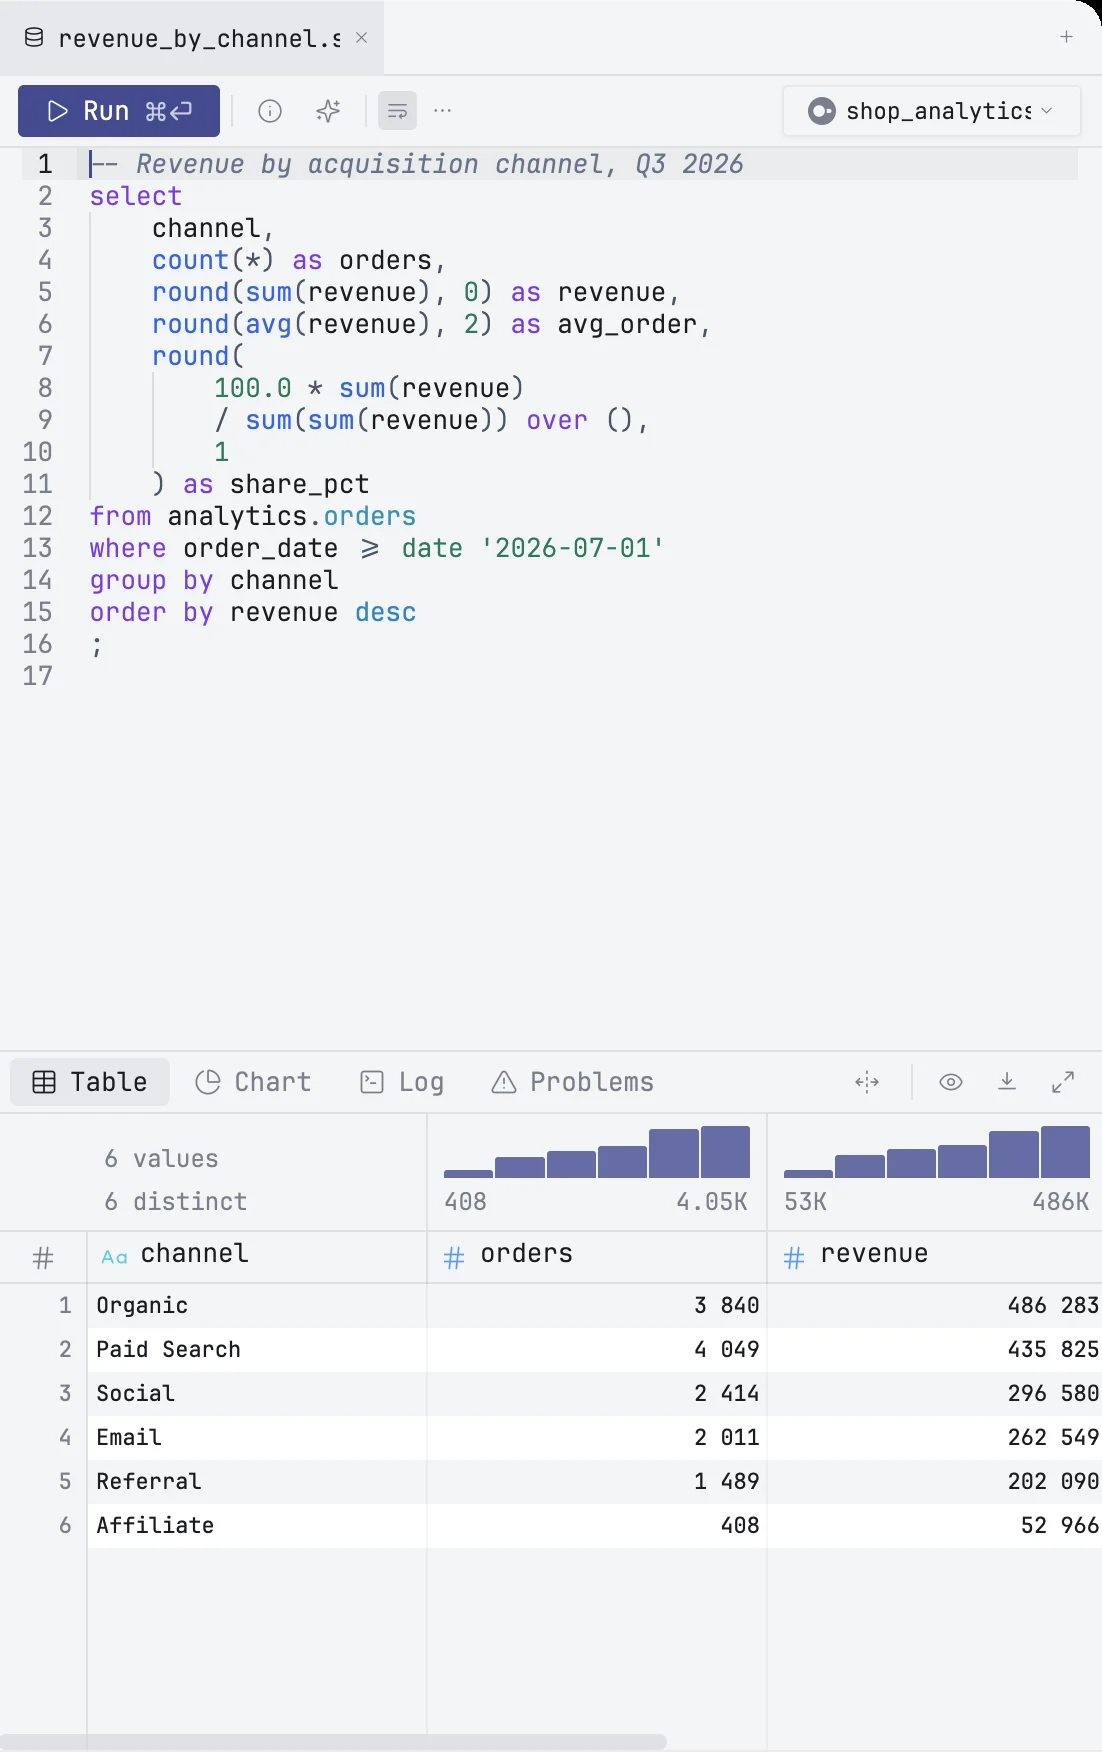Open the shop_analytics connection dropdown
1102x1752 pixels.
[931, 111]
